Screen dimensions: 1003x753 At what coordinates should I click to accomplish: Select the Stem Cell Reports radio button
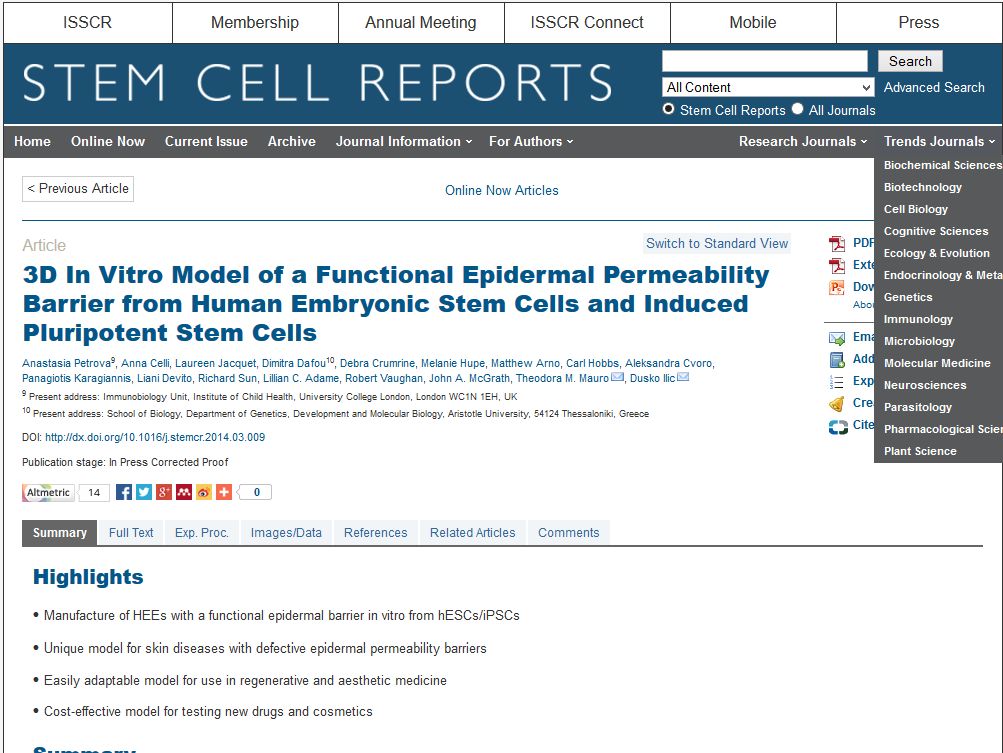[669, 109]
